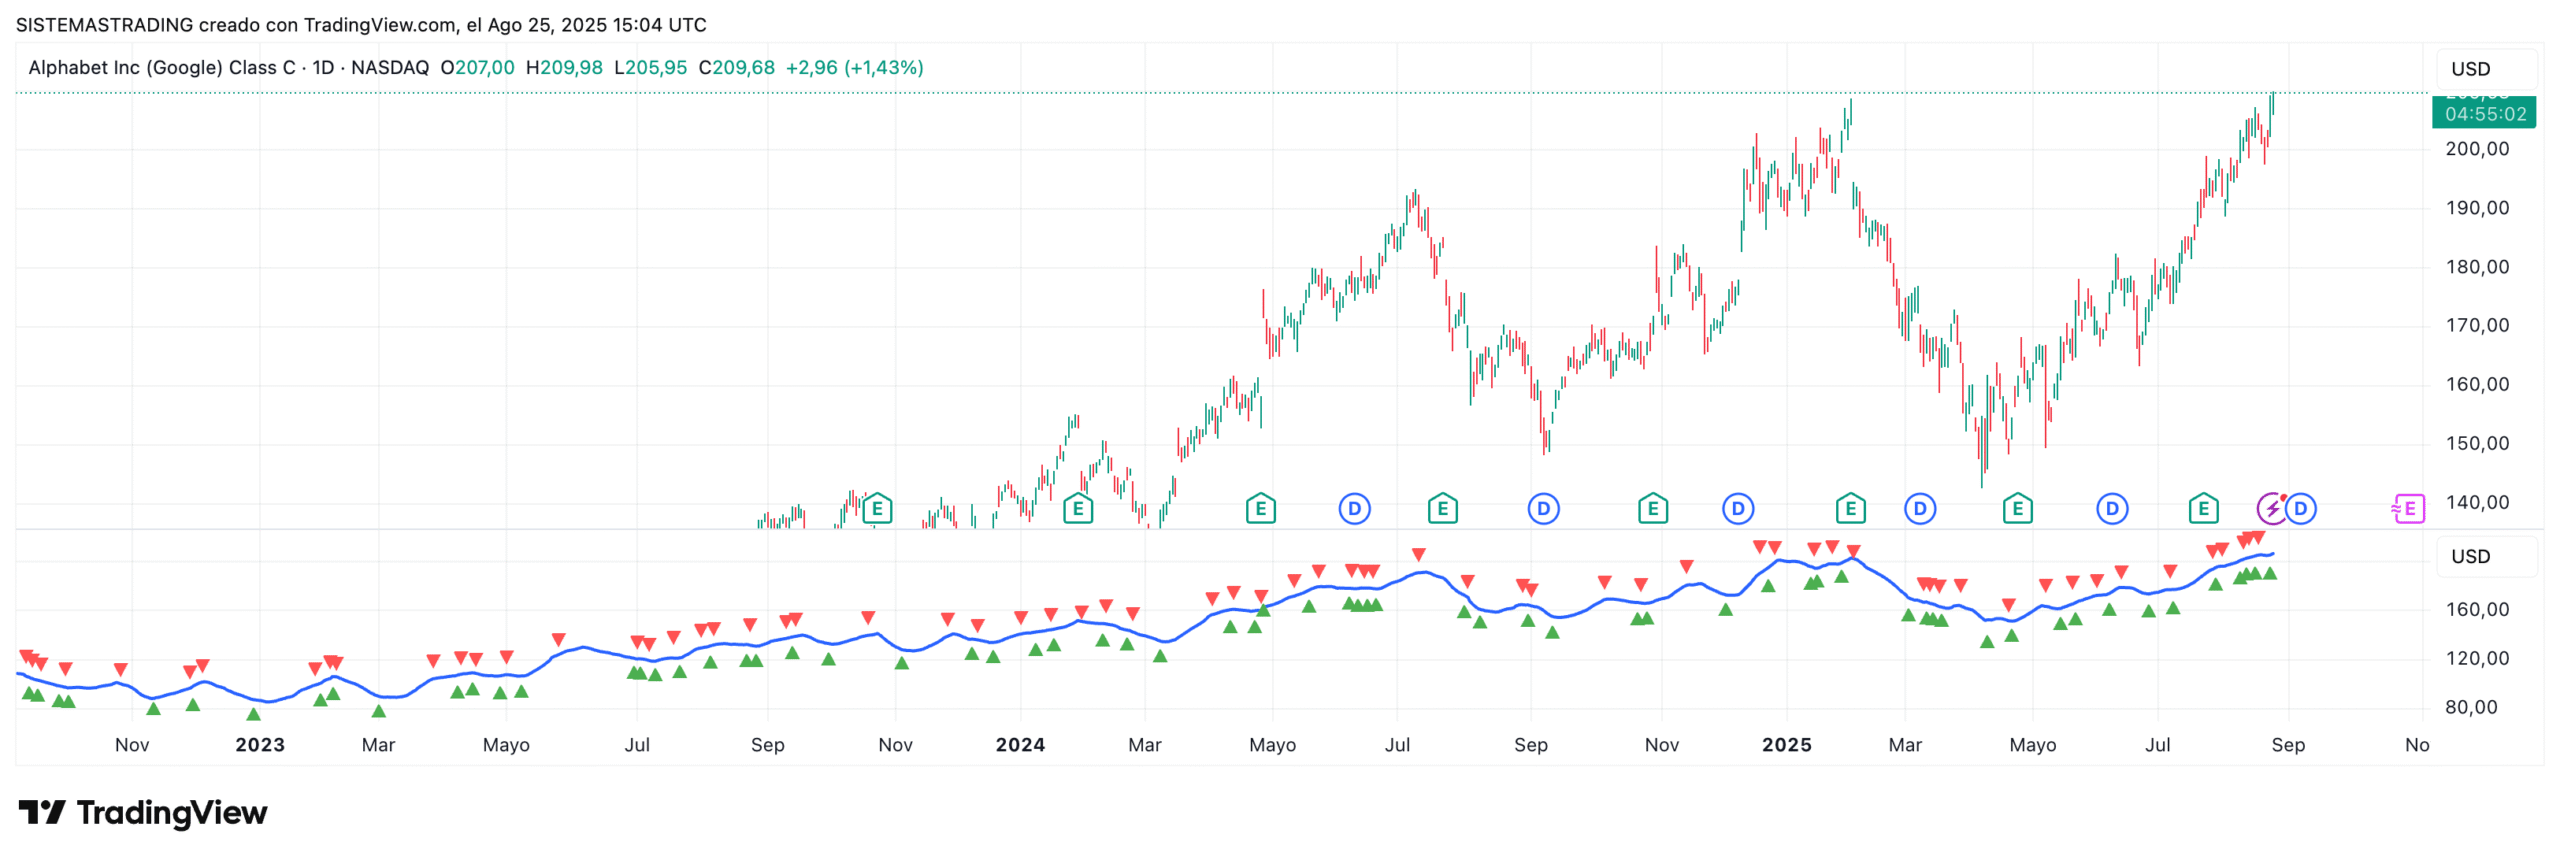Click the 2025 year label on time axis
2560x860 pixels.
tap(1786, 745)
